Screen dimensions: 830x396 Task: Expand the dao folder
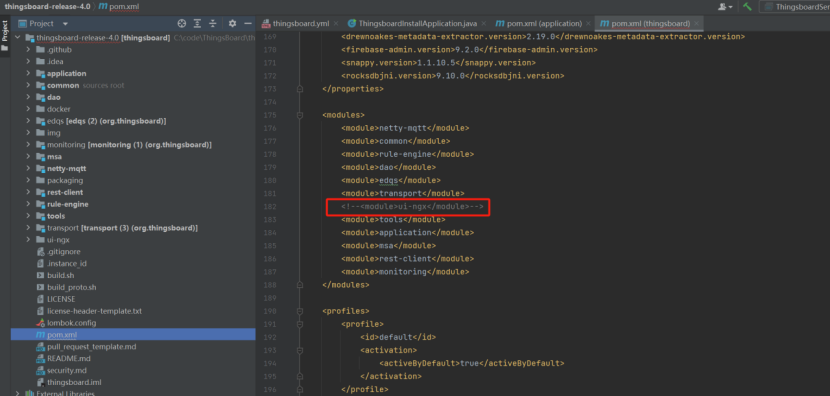(x=28, y=97)
